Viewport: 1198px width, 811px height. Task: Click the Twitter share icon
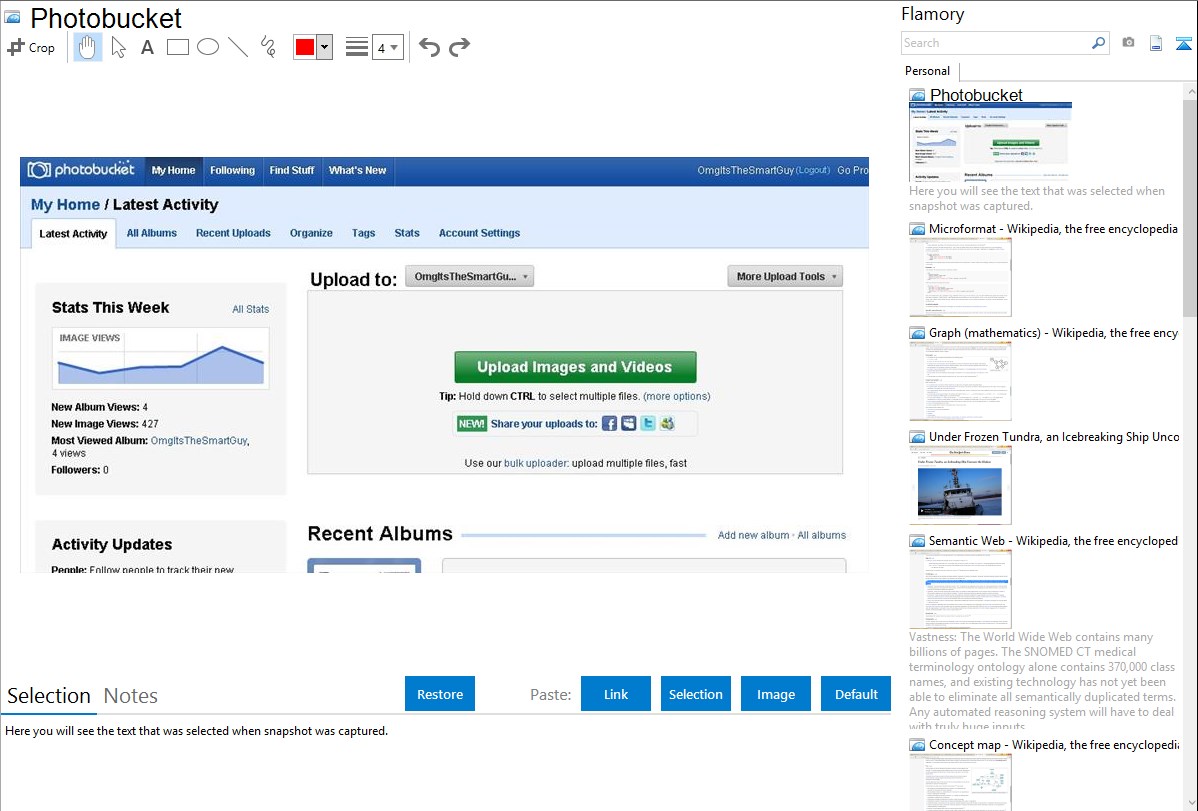pyautogui.click(x=648, y=423)
